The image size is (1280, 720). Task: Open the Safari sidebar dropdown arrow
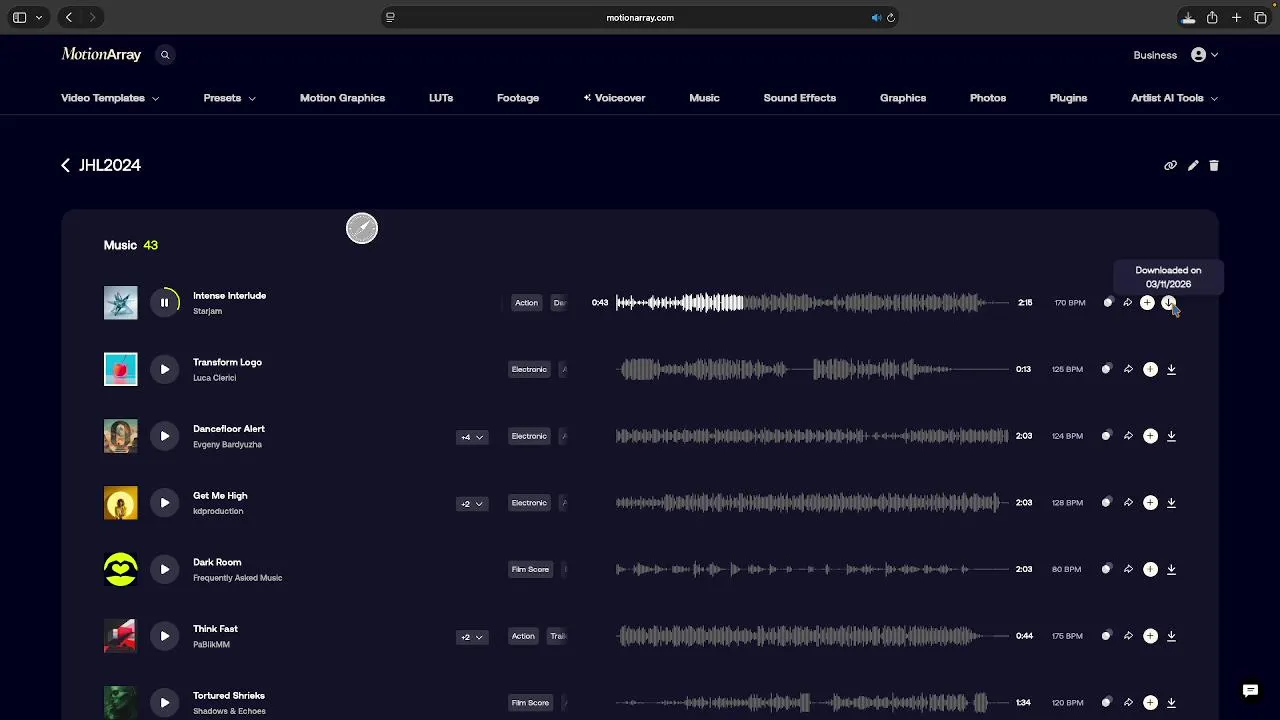tap(39, 17)
